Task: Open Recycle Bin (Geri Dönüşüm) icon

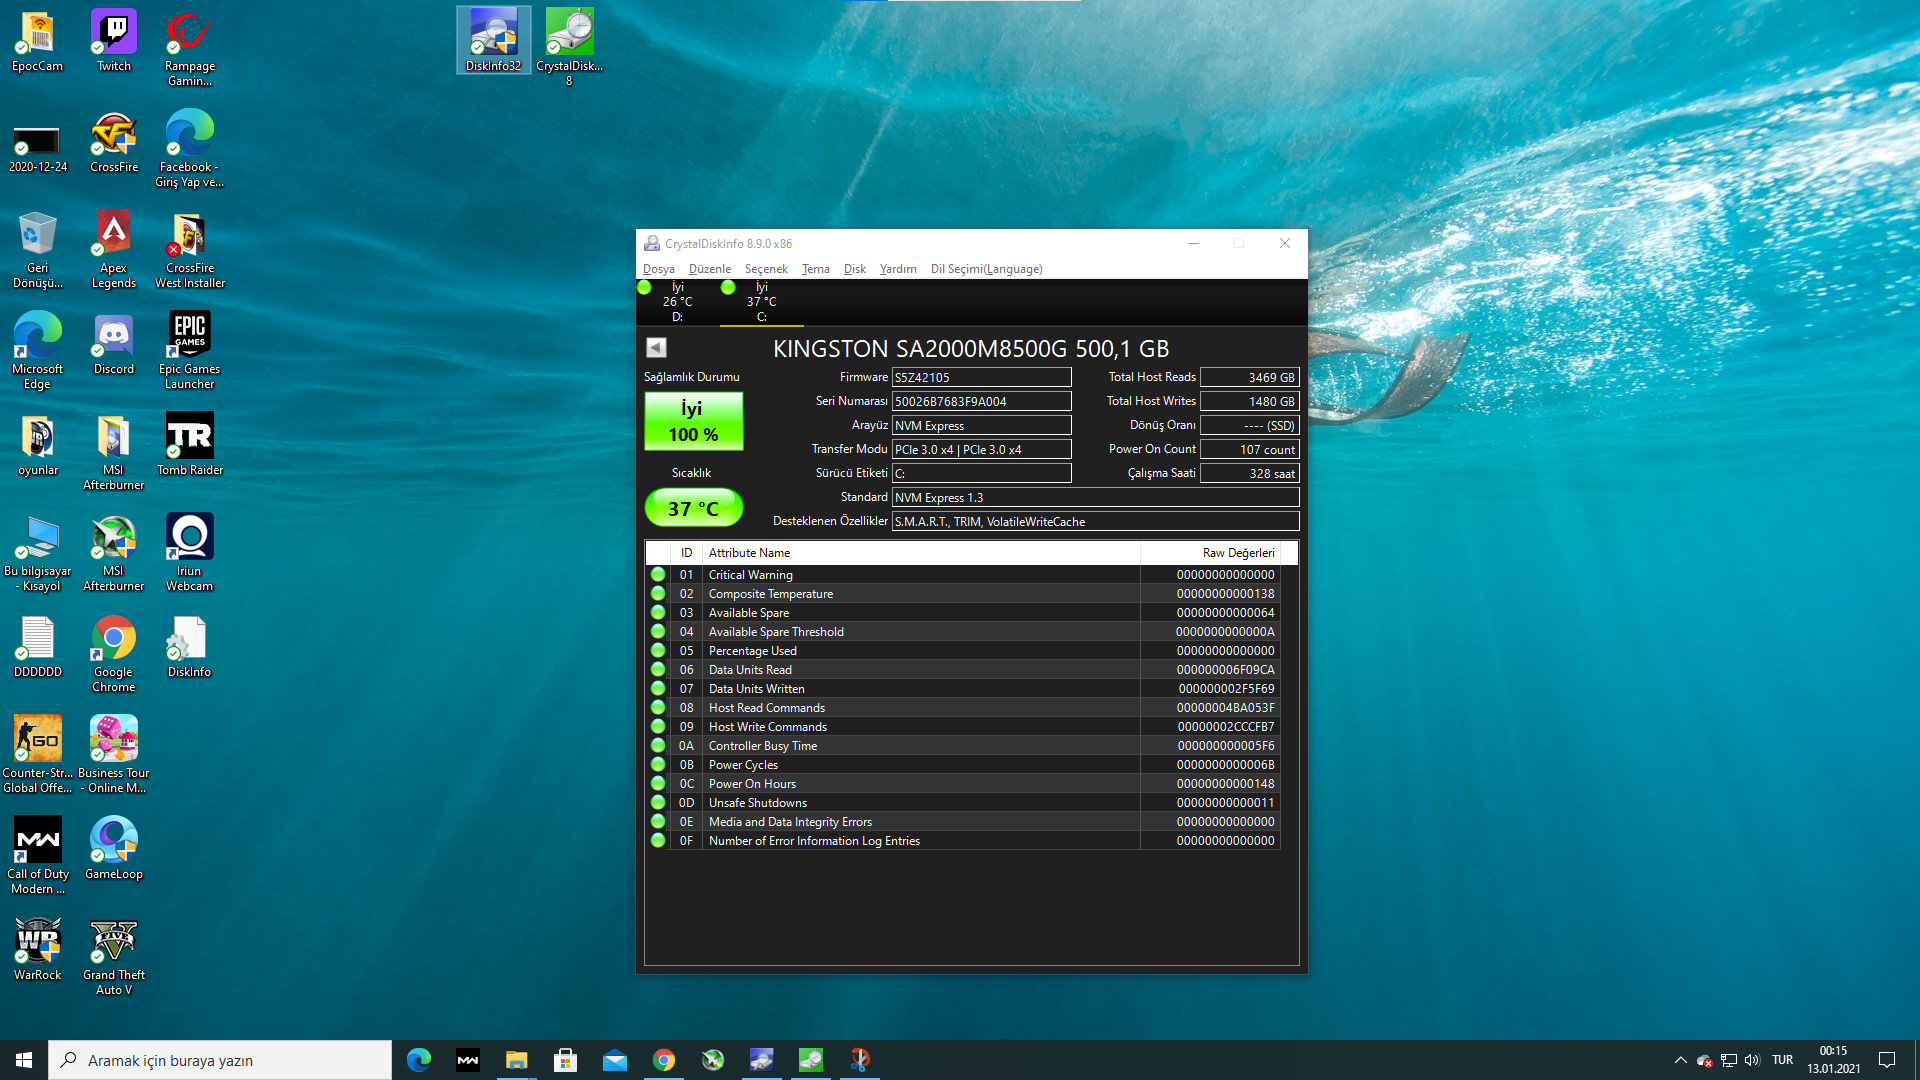Action: (x=37, y=250)
